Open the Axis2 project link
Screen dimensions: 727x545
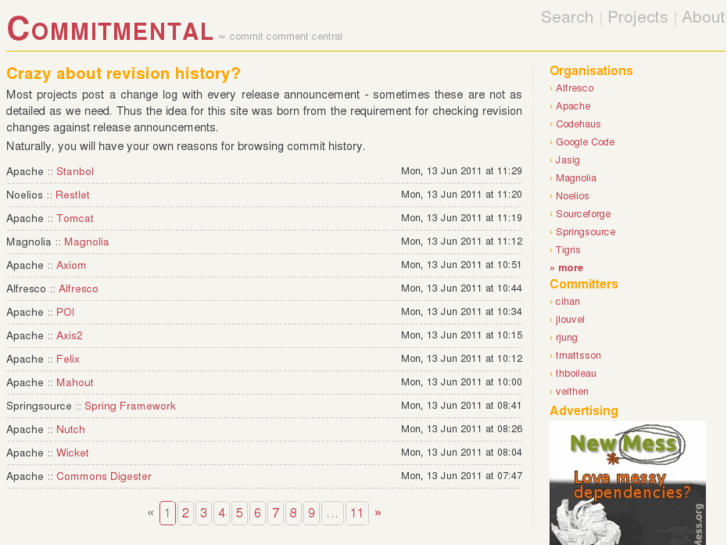coord(69,336)
